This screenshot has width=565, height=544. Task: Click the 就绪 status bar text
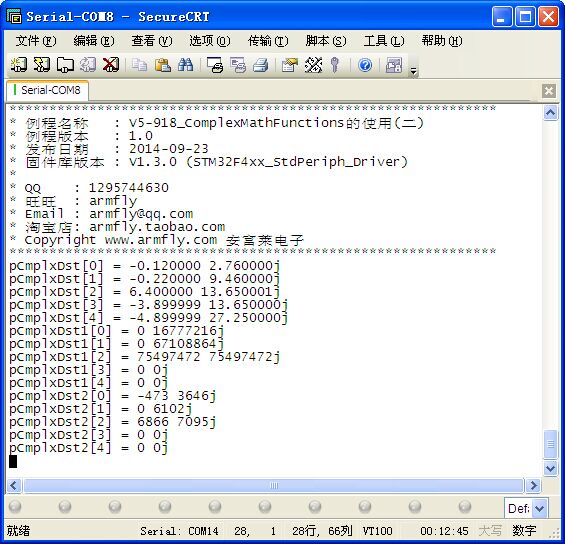point(18,531)
